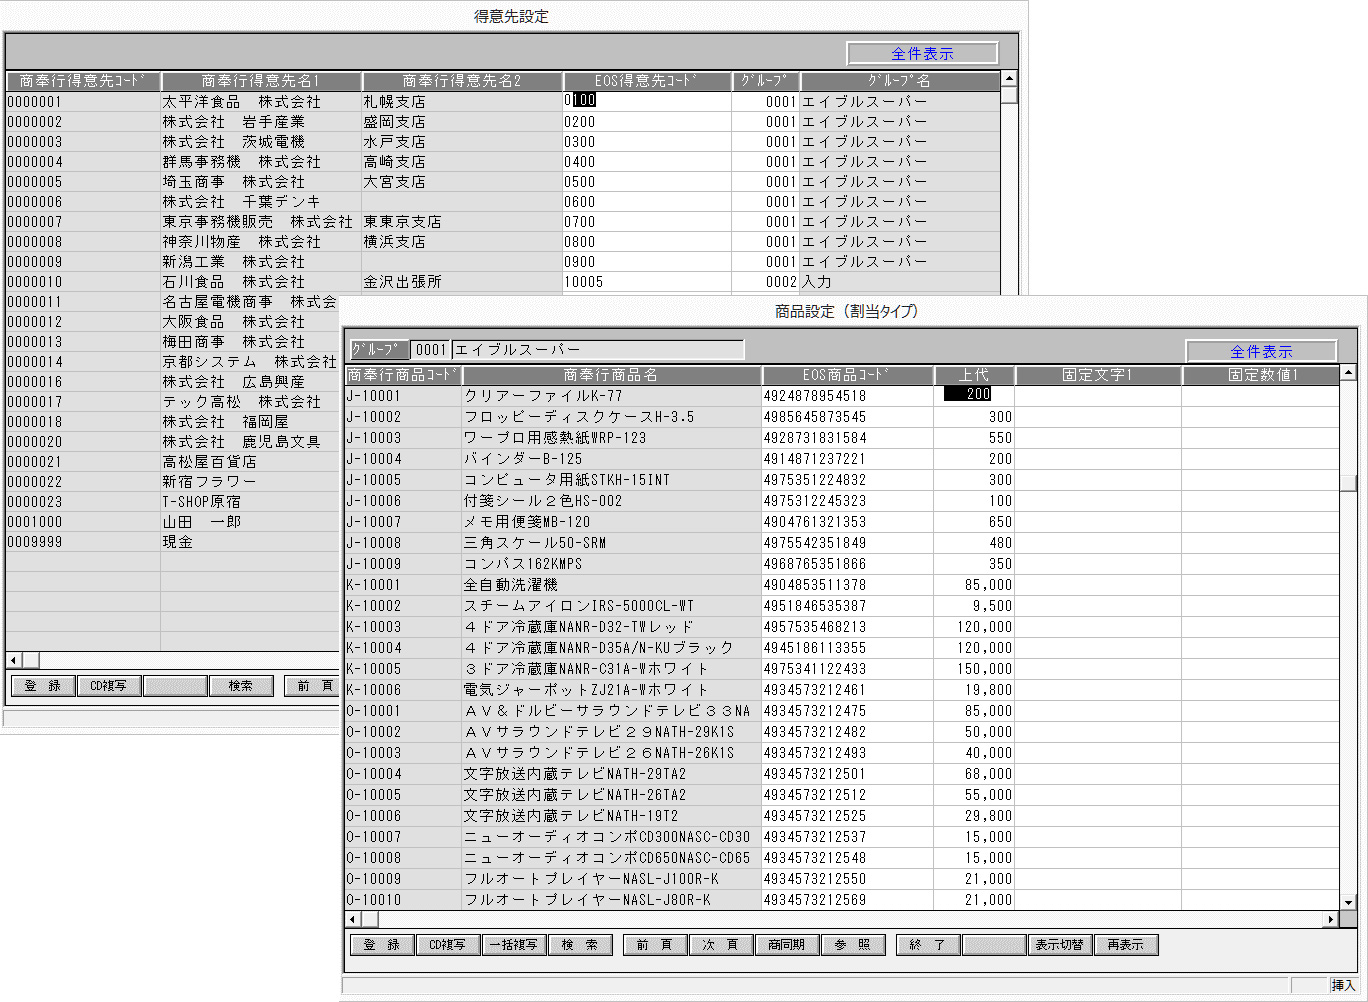1368x1002 pixels.
Task: Click the EOS得意先コード column header
Action: [x=647, y=81]
